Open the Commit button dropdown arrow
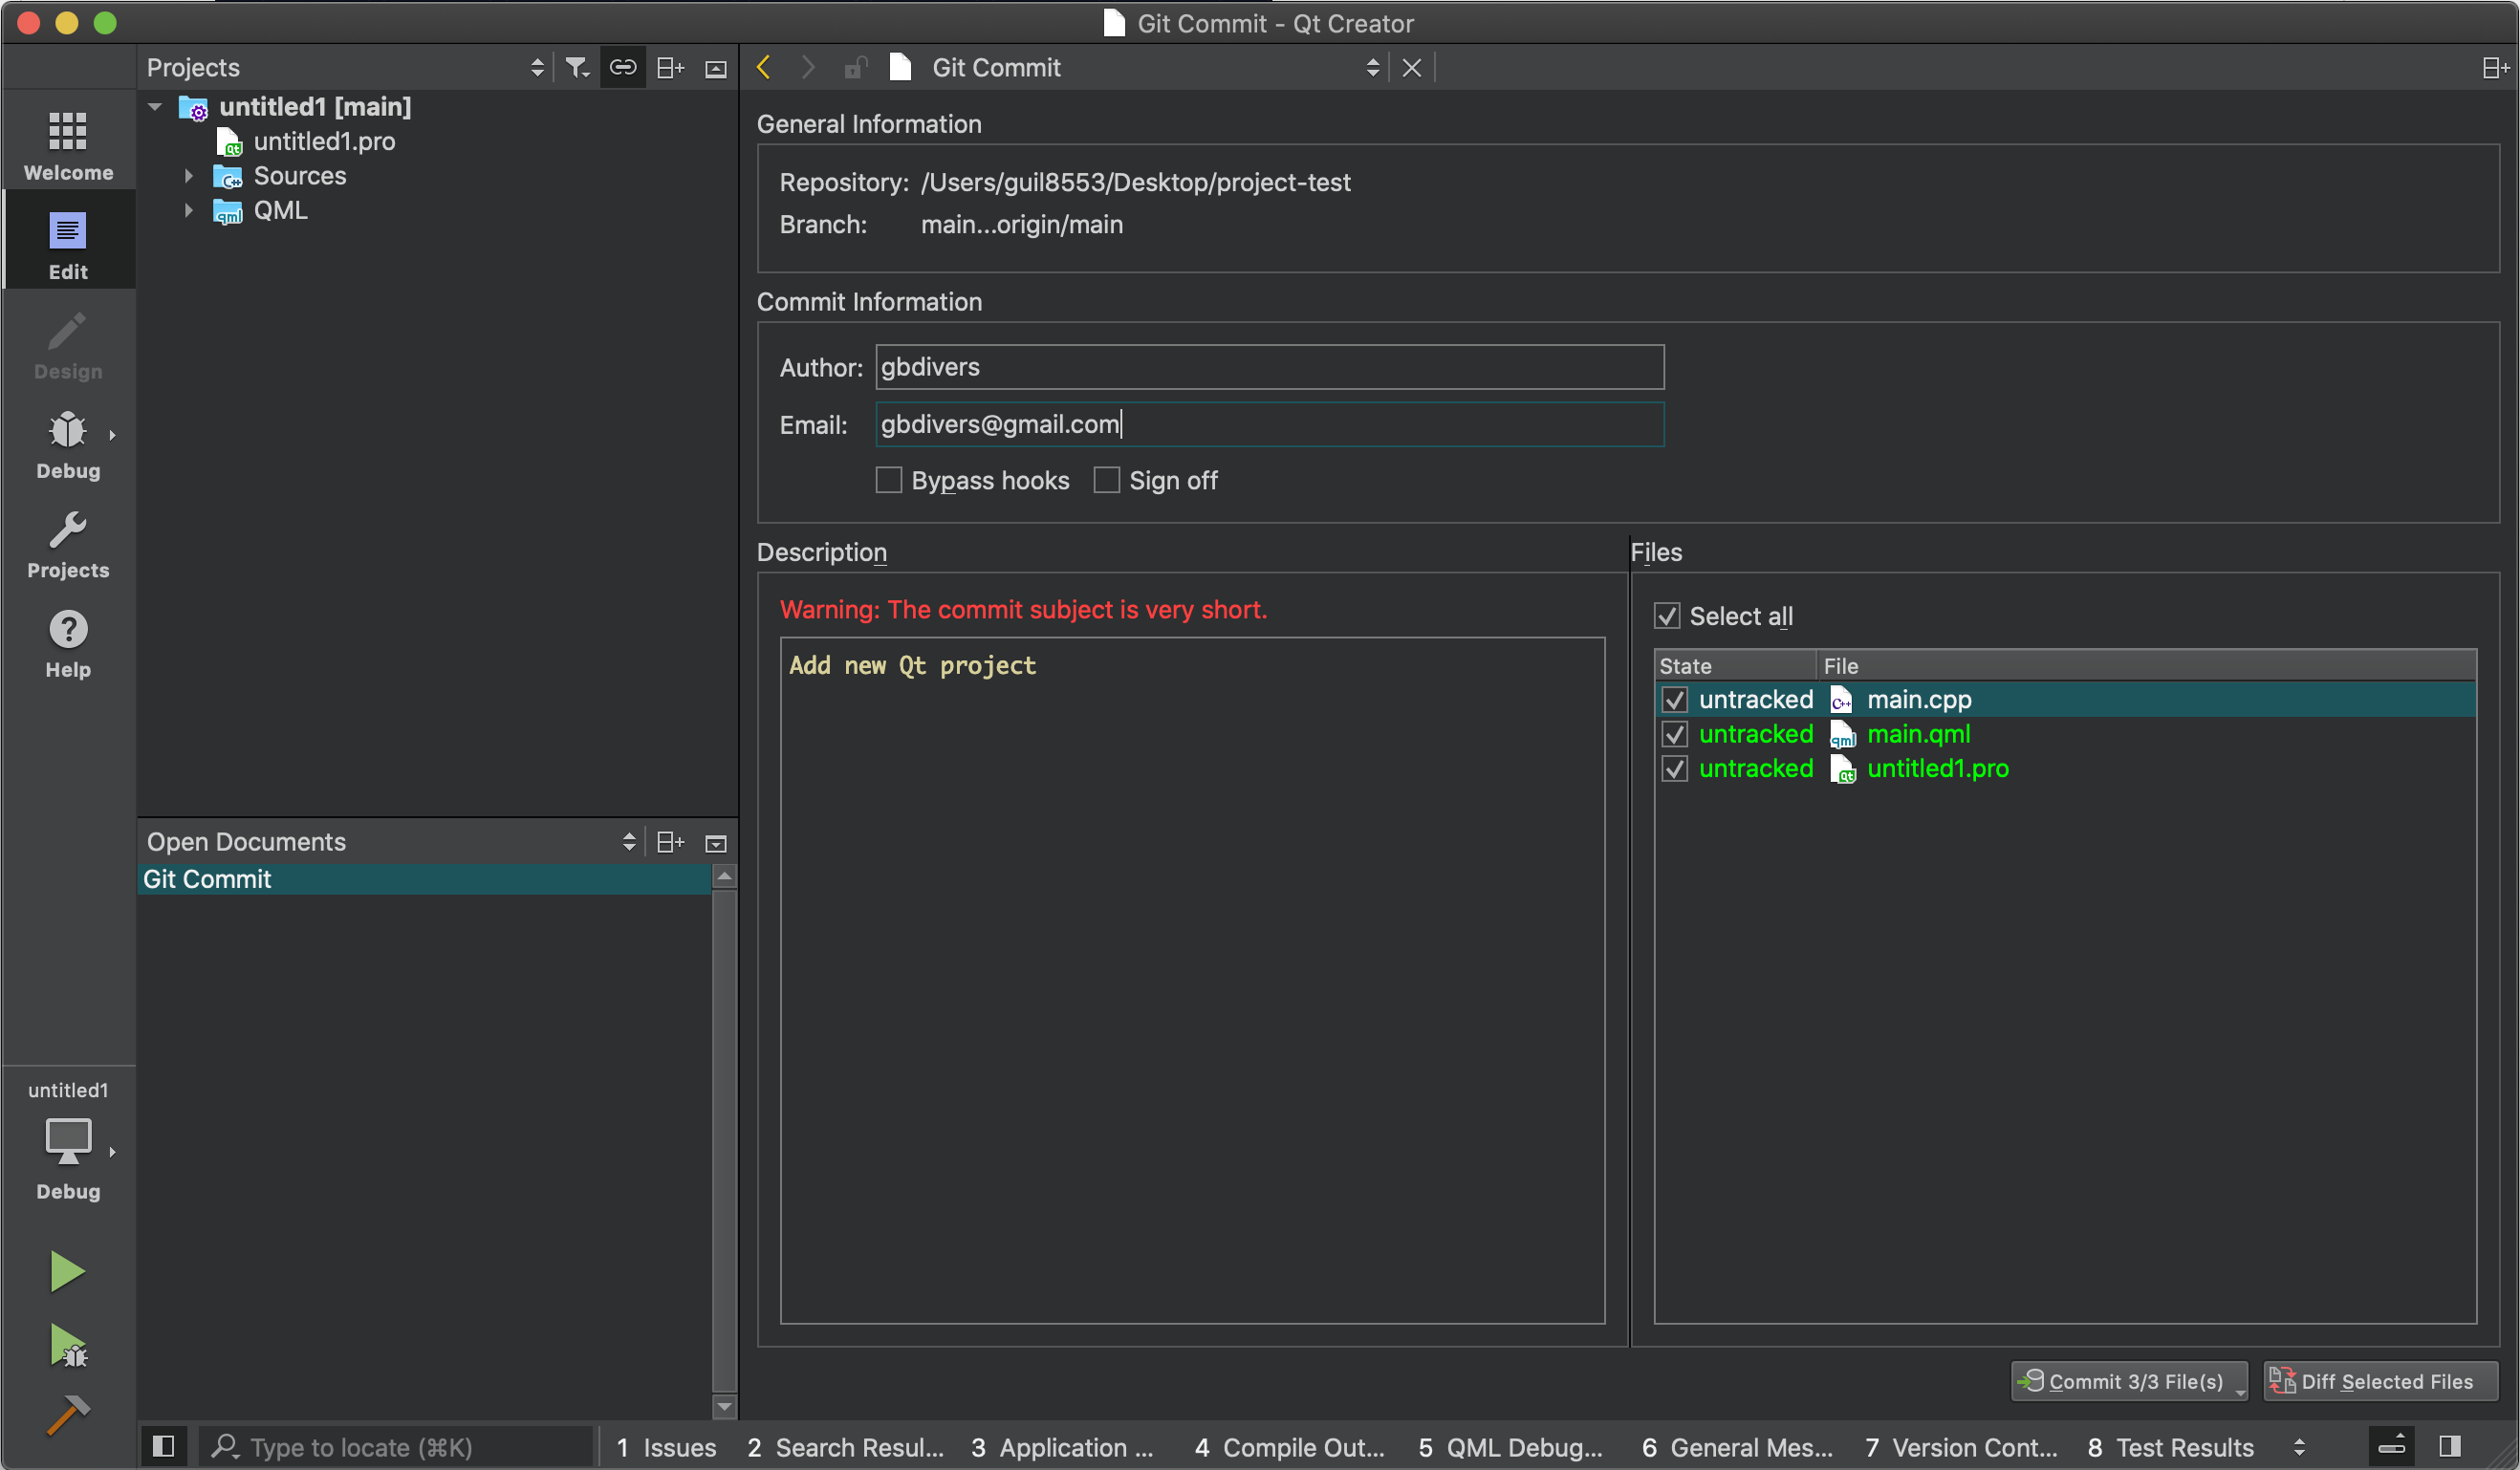The height and width of the screenshot is (1470, 2520). [2240, 1391]
